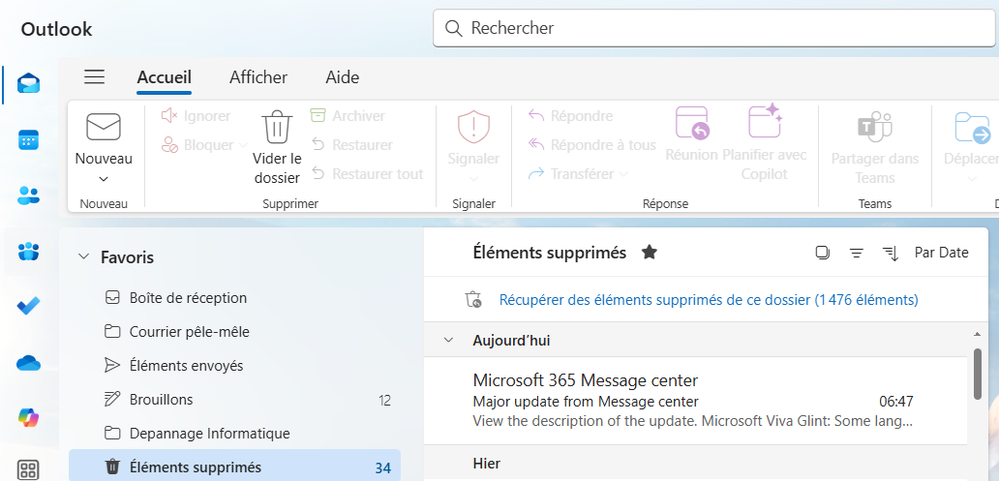The width and height of the screenshot is (999, 481).
Task: Open the filter icon in message list
Action: [x=856, y=253]
